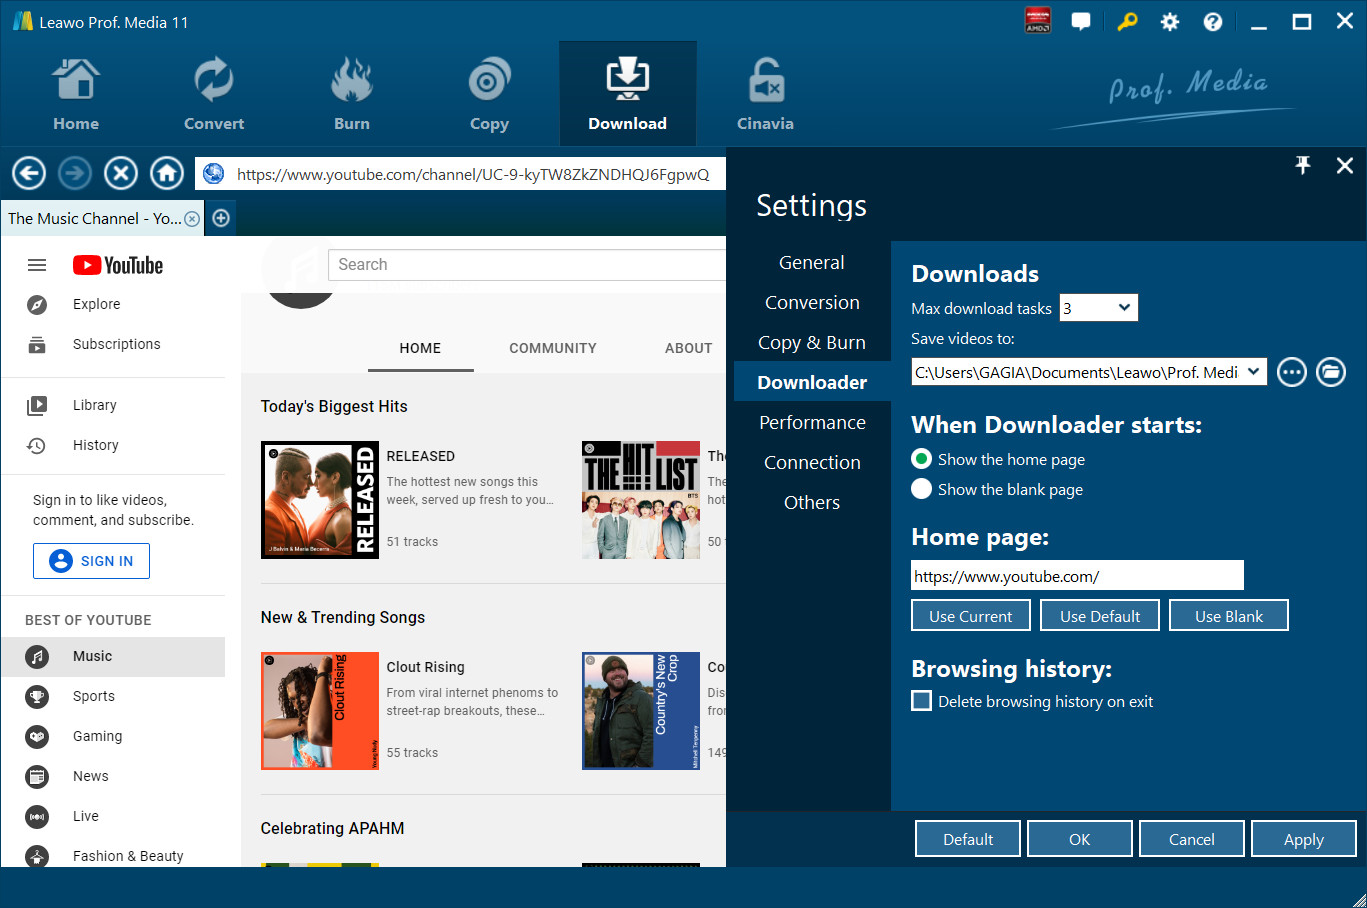The width and height of the screenshot is (1367, 908).
Task: Open the download folder
Action: pos(1331,373)
